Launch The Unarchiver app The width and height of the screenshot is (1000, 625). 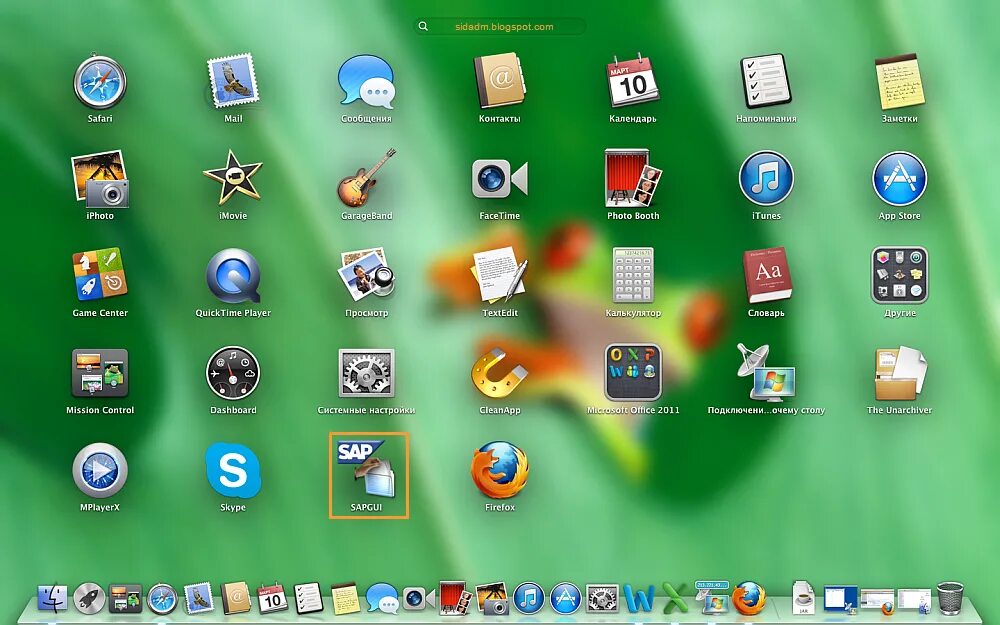899,374
